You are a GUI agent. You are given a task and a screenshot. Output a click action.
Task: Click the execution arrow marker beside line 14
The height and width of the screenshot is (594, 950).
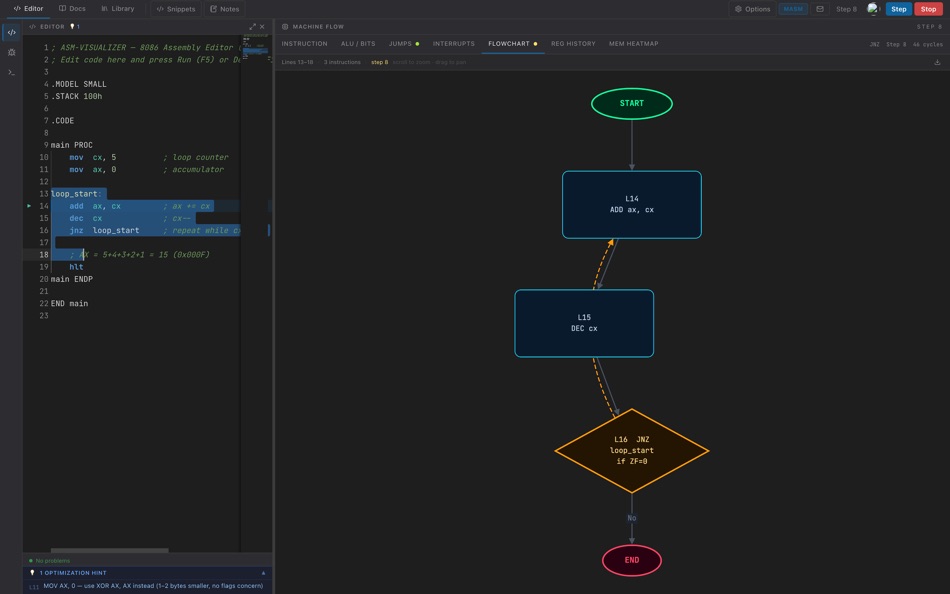[28, 206]
